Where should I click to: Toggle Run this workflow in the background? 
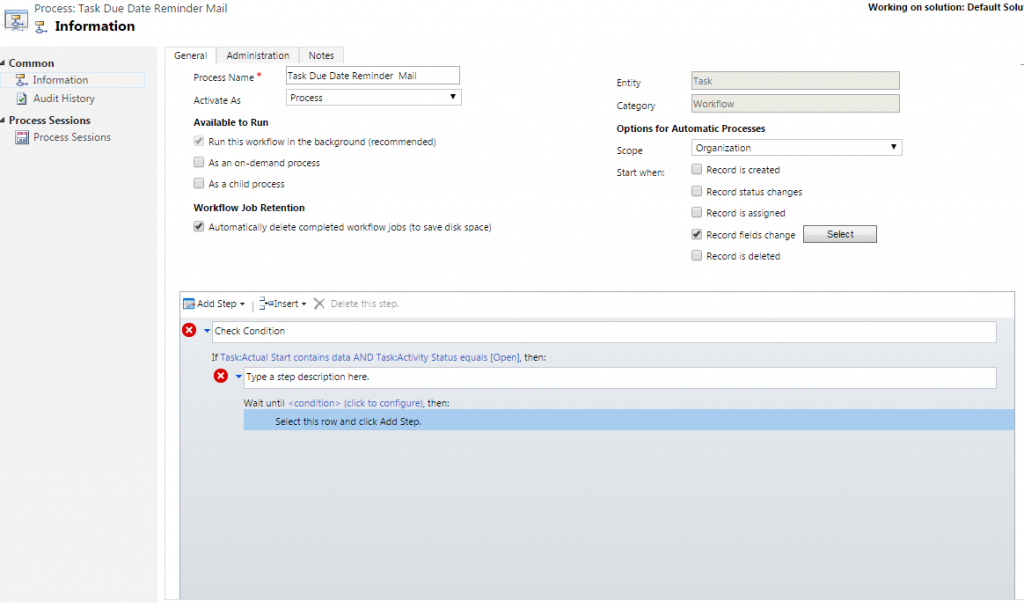coord(199,141)
